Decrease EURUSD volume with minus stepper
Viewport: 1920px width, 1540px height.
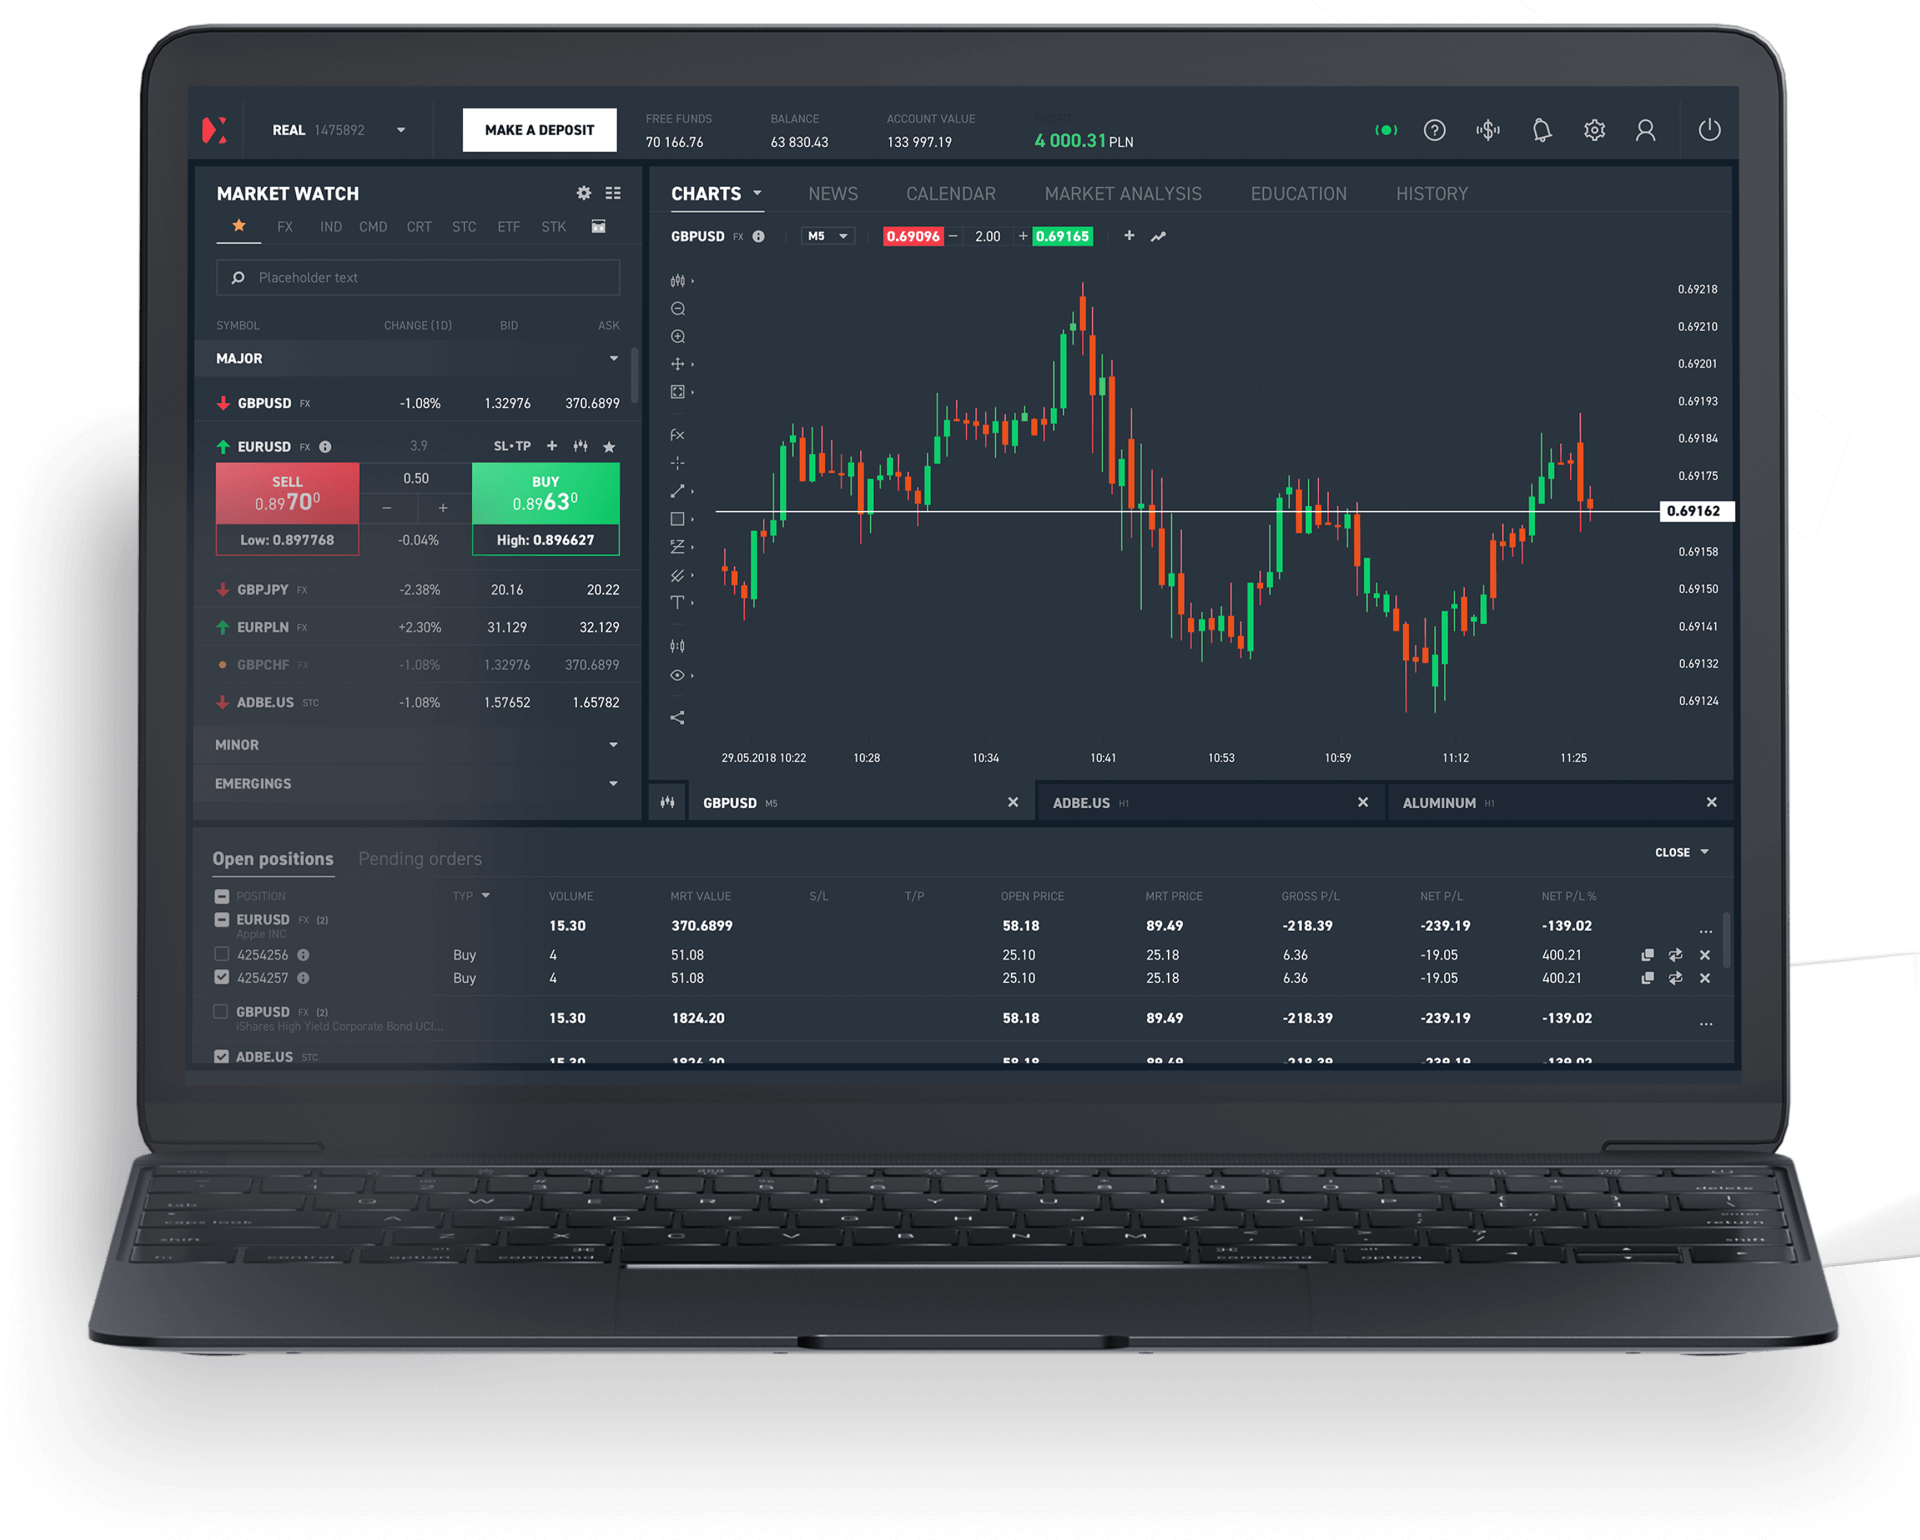pos(387,508)
